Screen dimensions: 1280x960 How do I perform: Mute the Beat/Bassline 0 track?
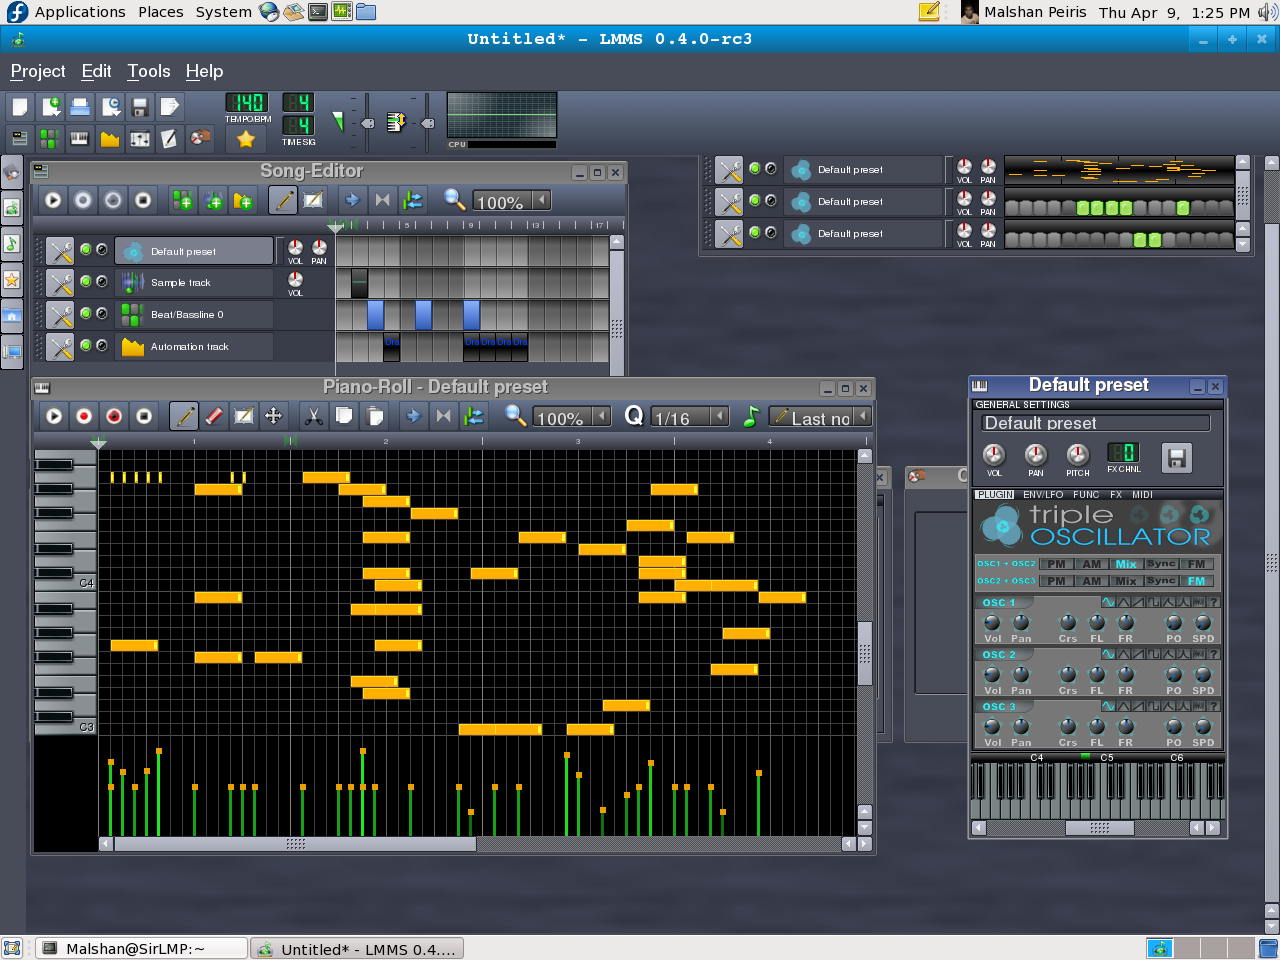pos(86,314)
